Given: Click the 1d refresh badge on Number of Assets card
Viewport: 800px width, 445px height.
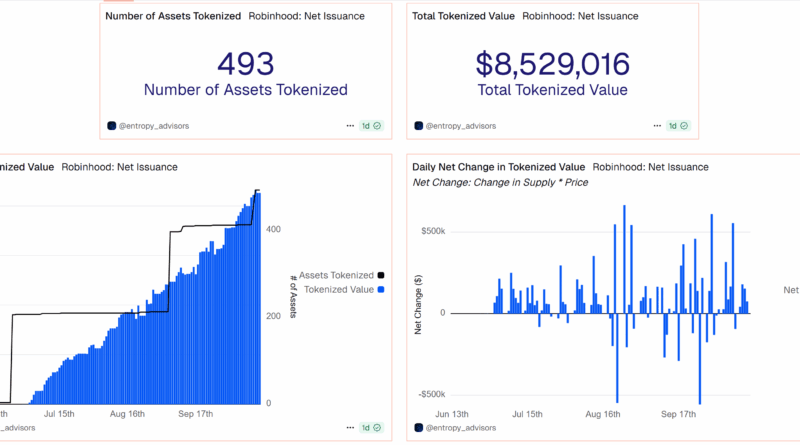Looking at the screenshot, I should point(372,126).
